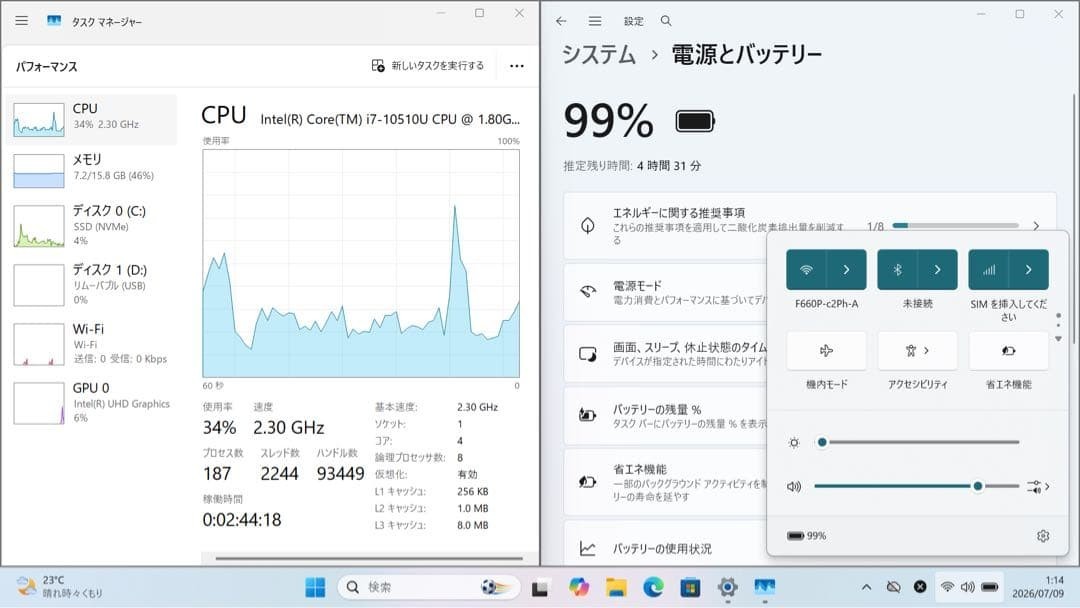Open the Windows Start menu

click(x=315, y=587)
